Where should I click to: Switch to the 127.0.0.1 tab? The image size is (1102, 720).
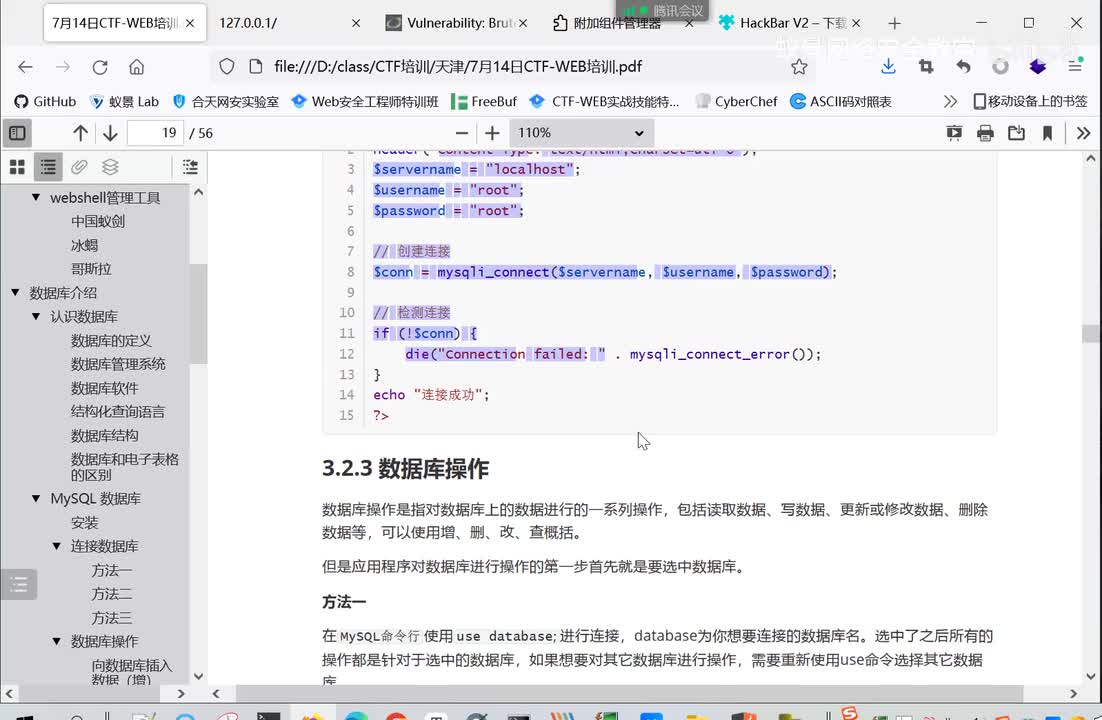[290, 23]
